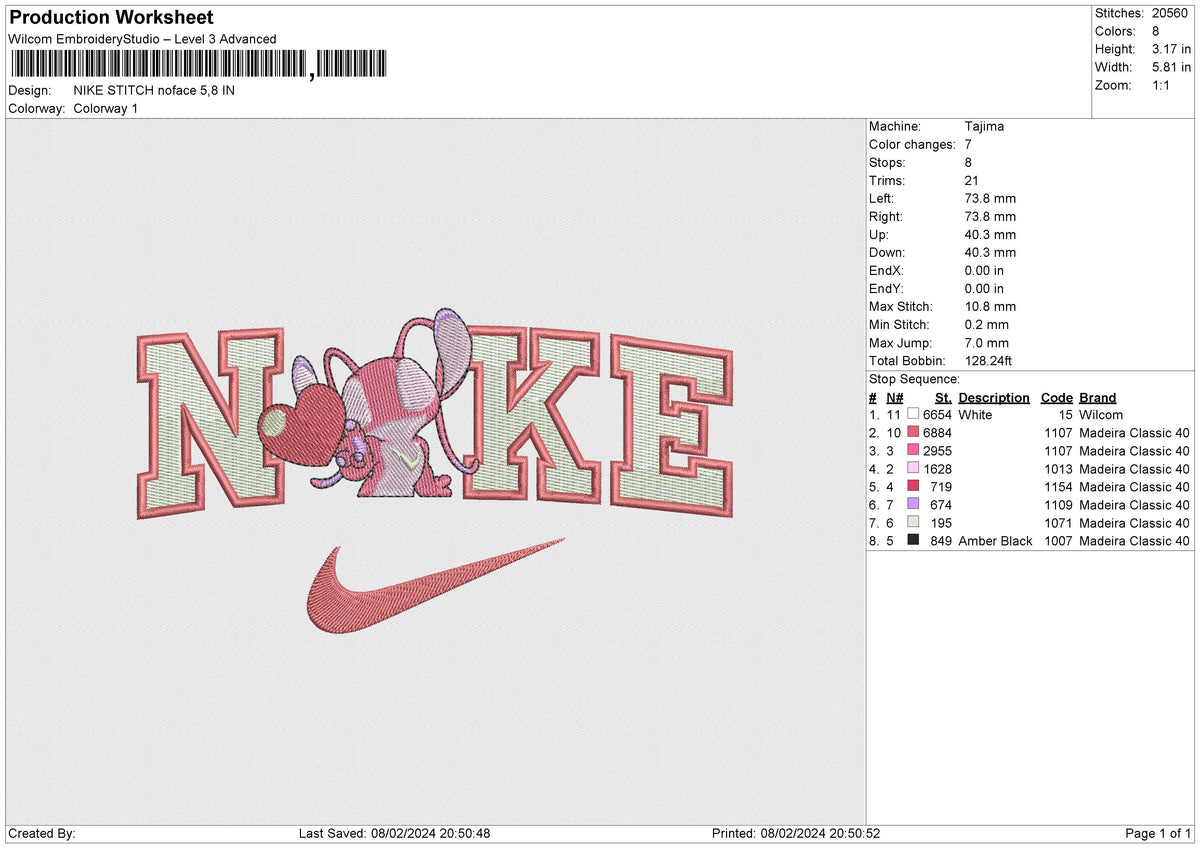Pick the pink swatch in row 2955

point(913,450)
